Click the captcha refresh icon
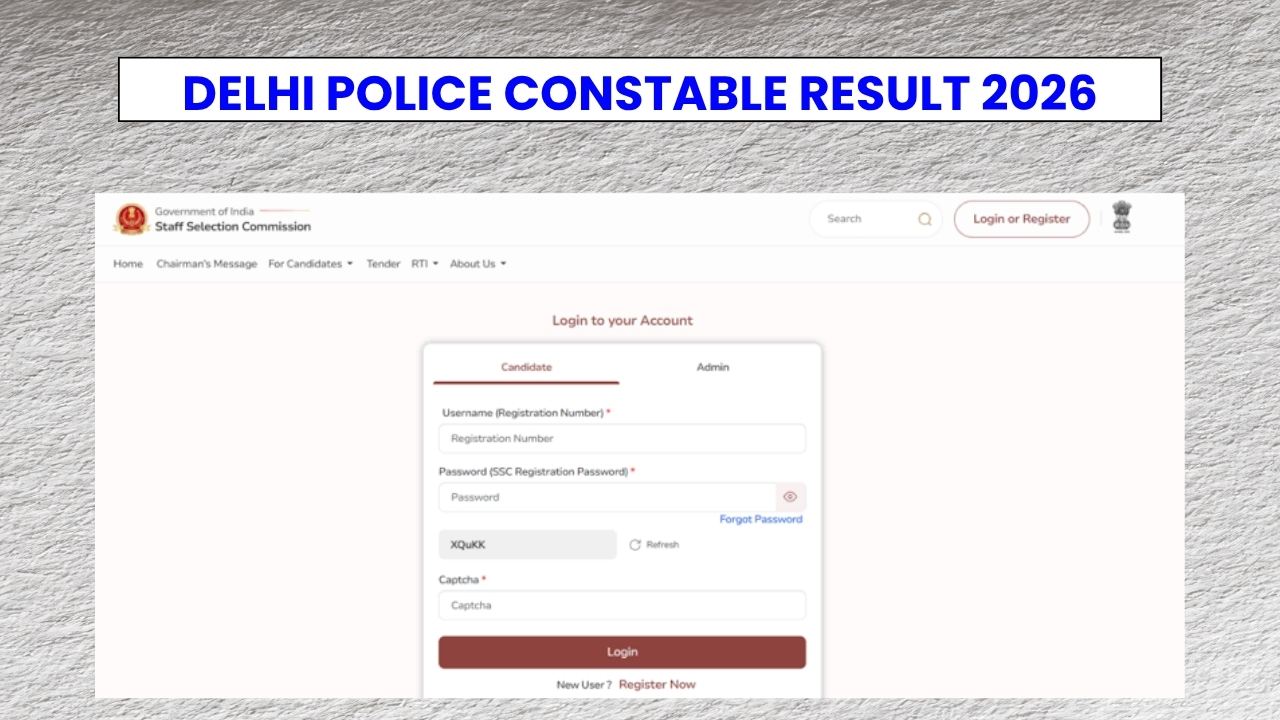Viewport: 1280px width, 720px height. pos(635,545)
